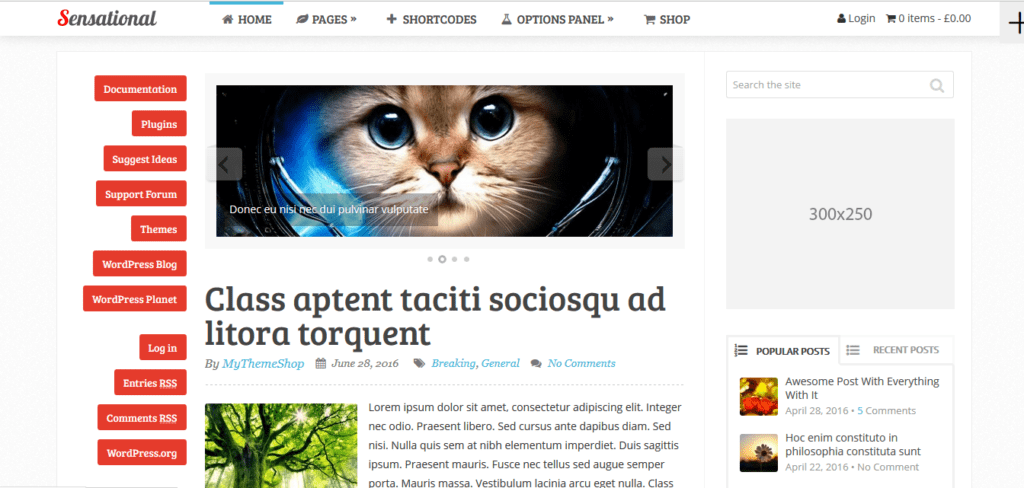This screenshot has height=488, width=1024.
Task: Click the Awesome Post flower thumbnail
Action: (759, 397)
